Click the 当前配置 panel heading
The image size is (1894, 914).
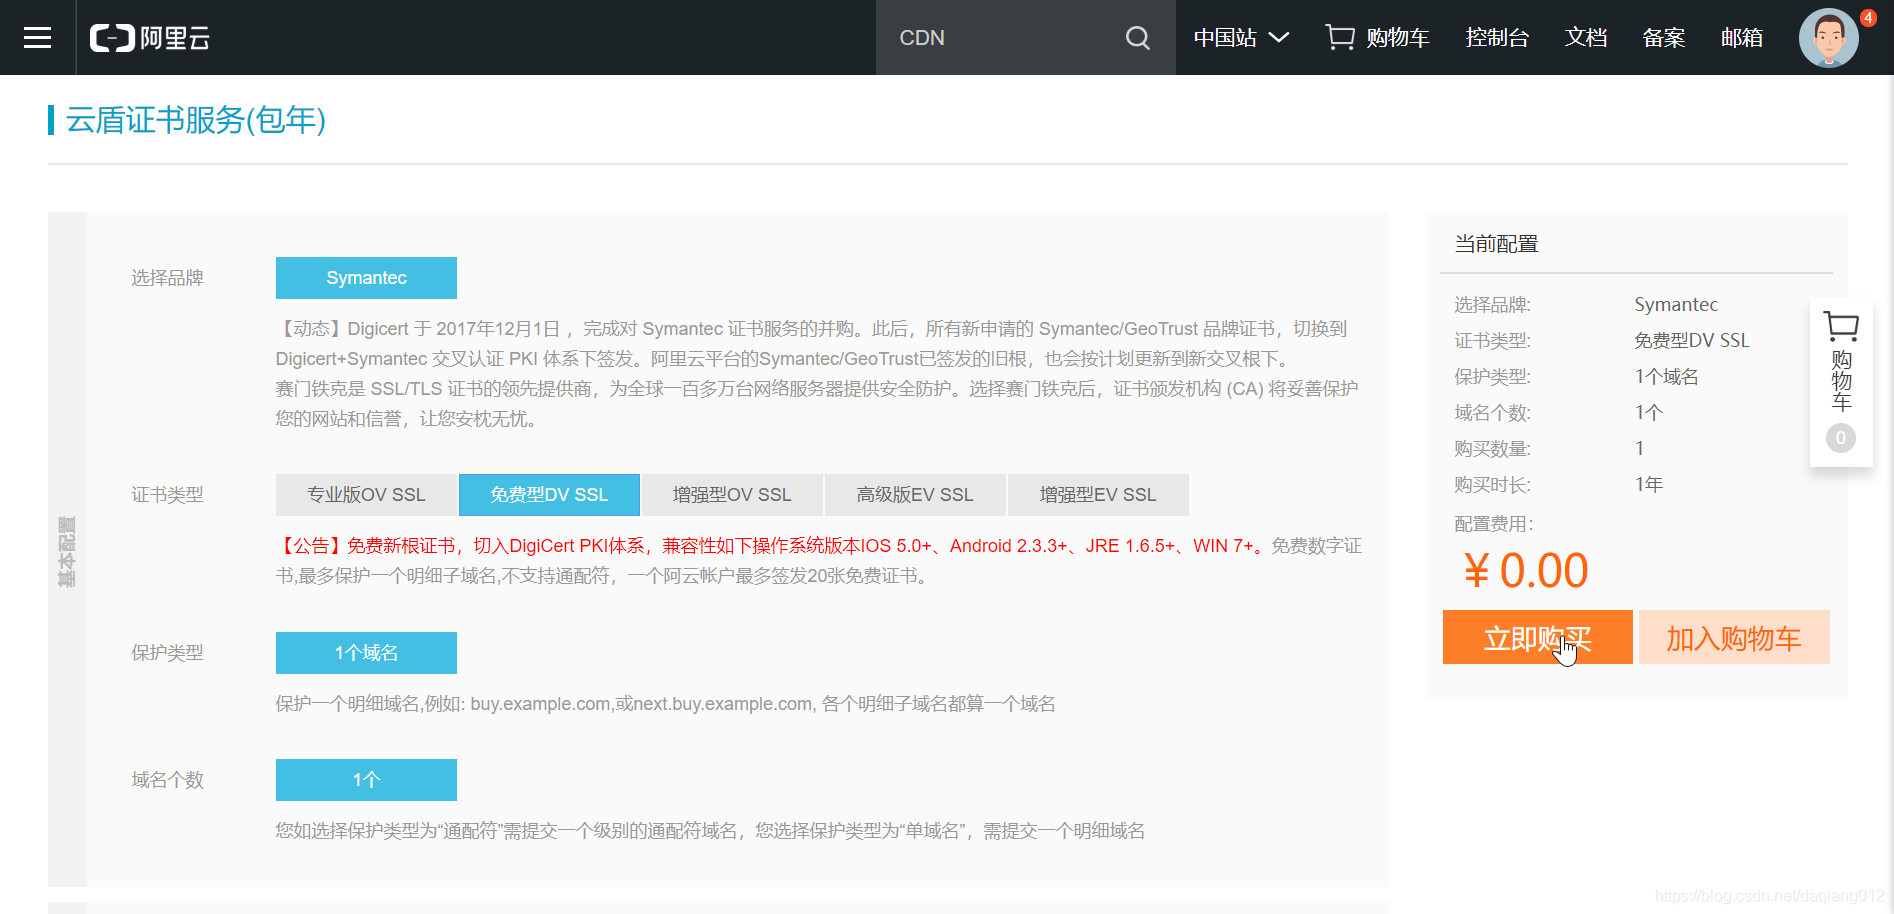pos(1496,244)
